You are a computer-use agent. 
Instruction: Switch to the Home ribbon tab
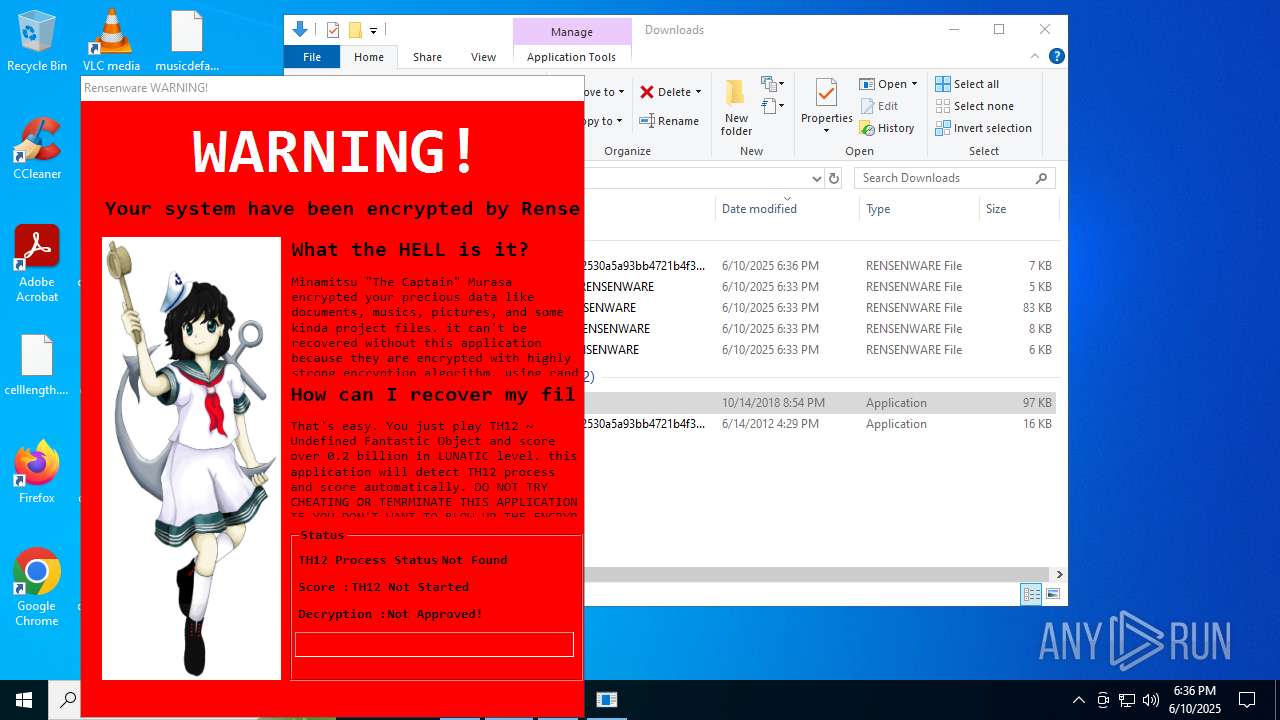pos(369,57)
